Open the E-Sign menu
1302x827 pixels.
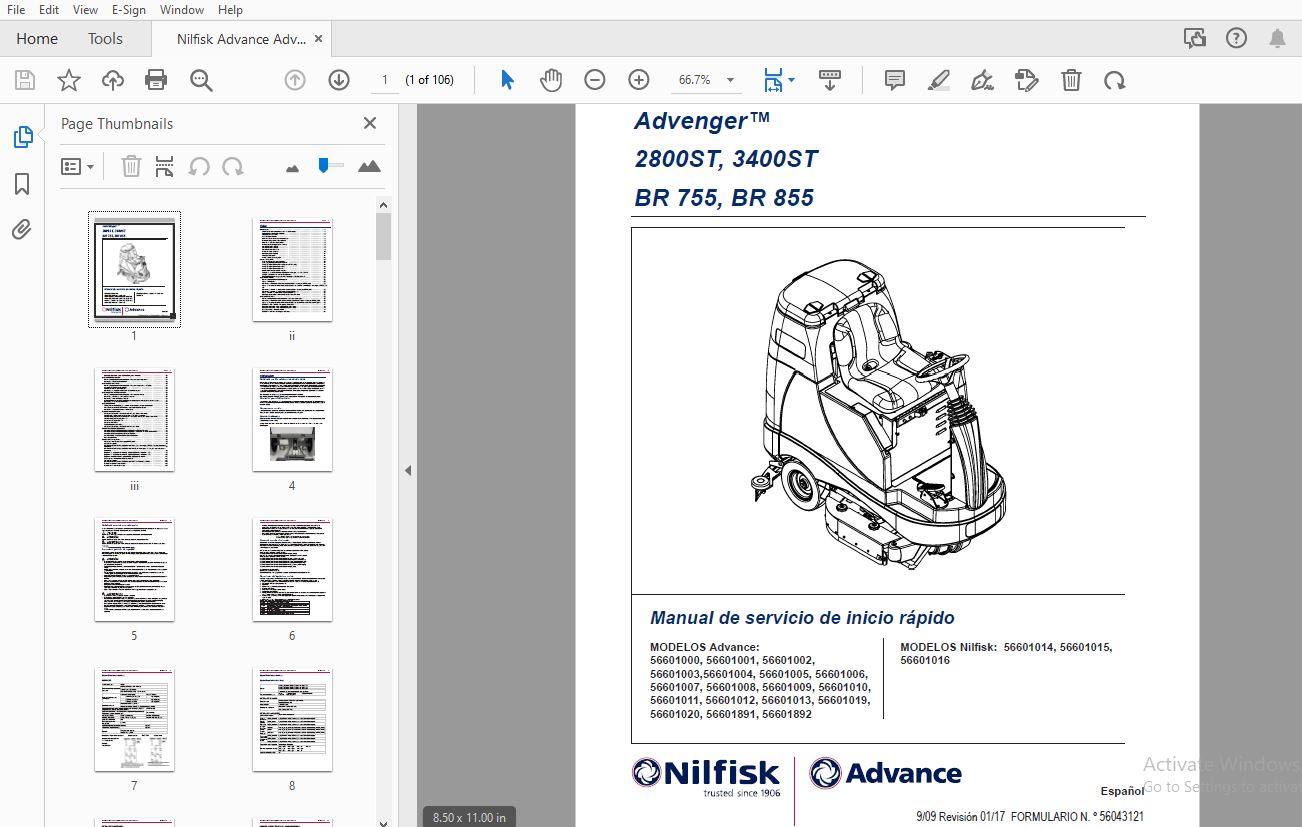pos(129,9)
